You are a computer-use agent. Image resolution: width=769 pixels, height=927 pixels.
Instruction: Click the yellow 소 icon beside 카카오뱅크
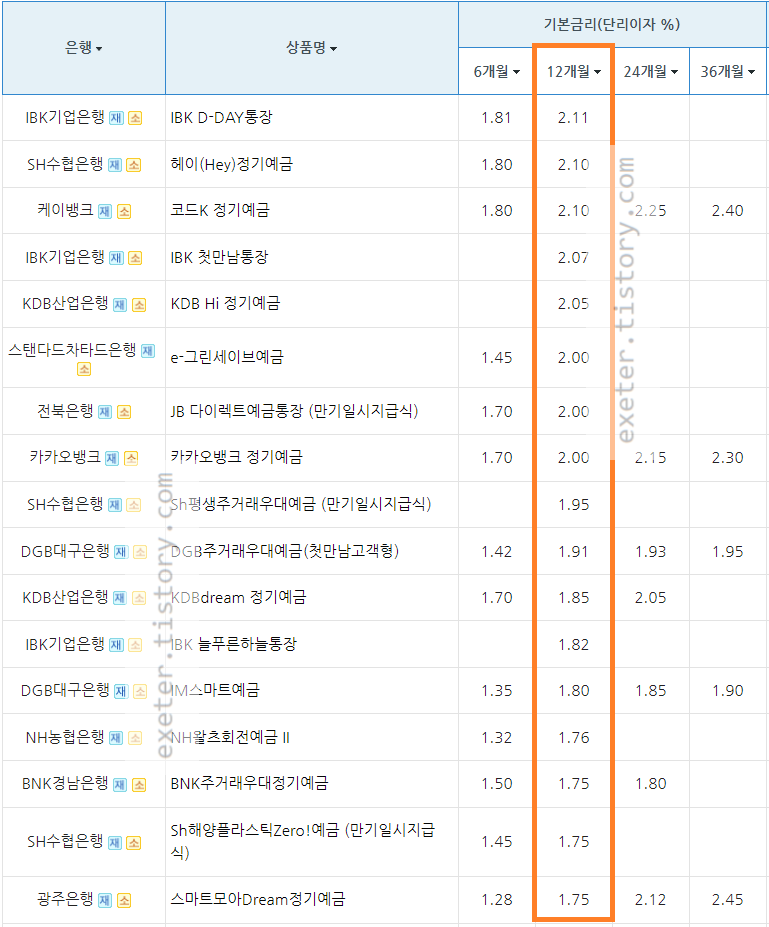coord(131,458)
